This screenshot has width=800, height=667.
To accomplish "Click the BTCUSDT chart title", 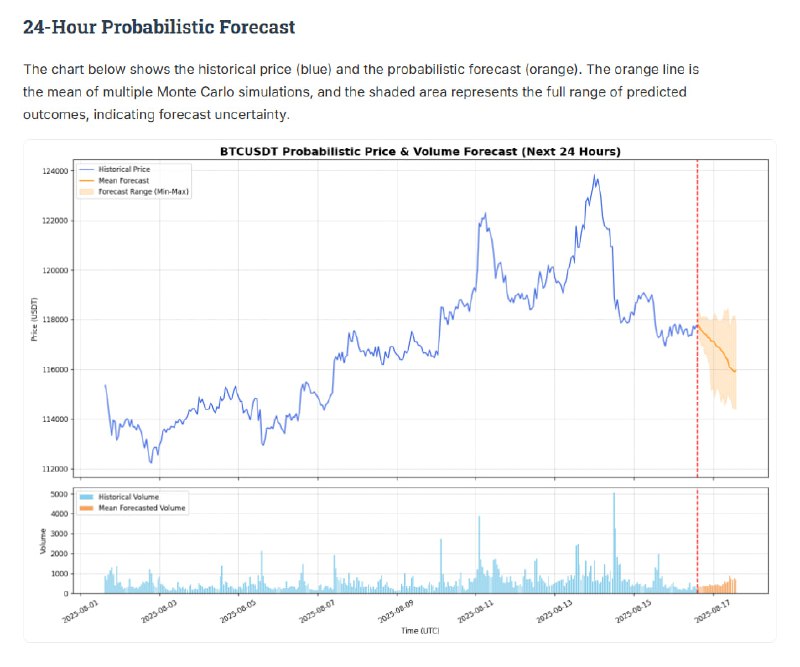I will point(420,151).
